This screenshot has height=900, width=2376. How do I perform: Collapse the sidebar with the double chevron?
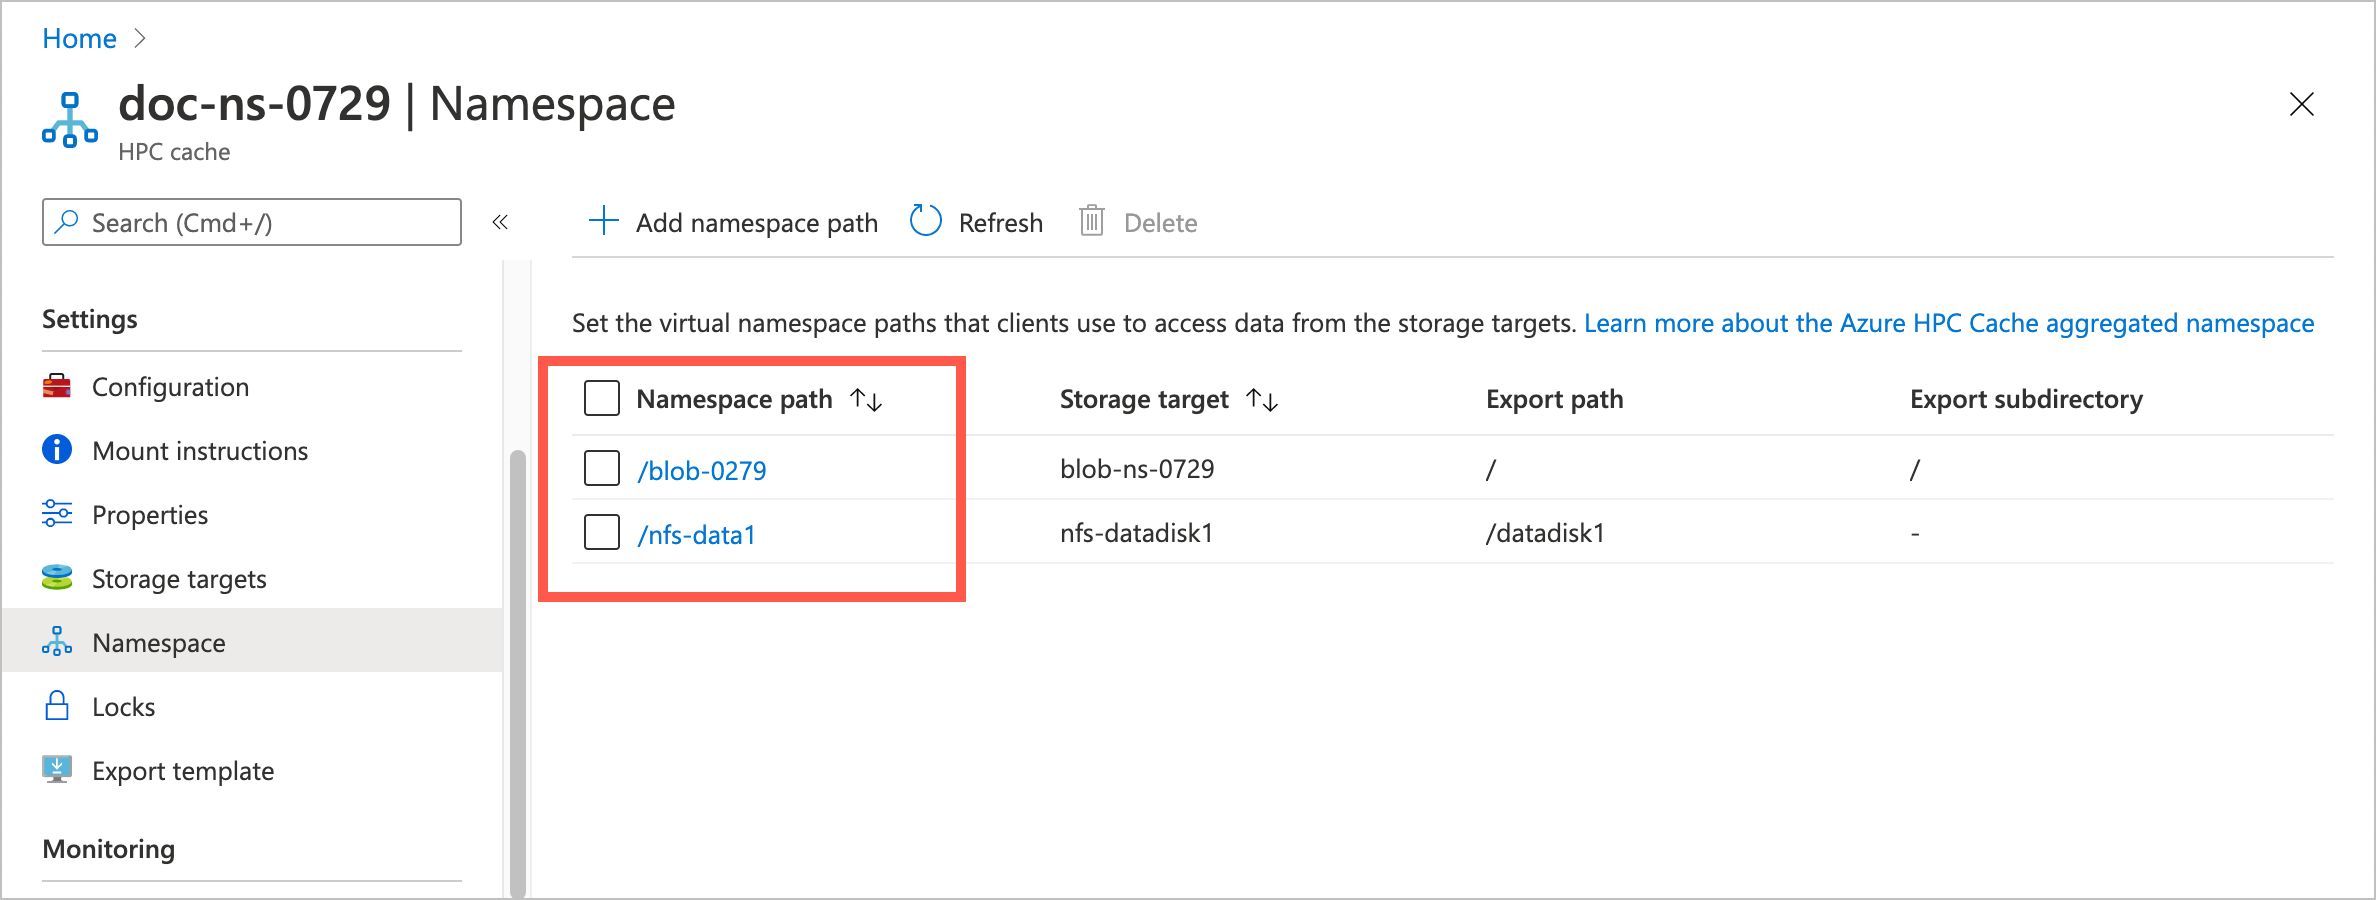(x=500, y=222)
